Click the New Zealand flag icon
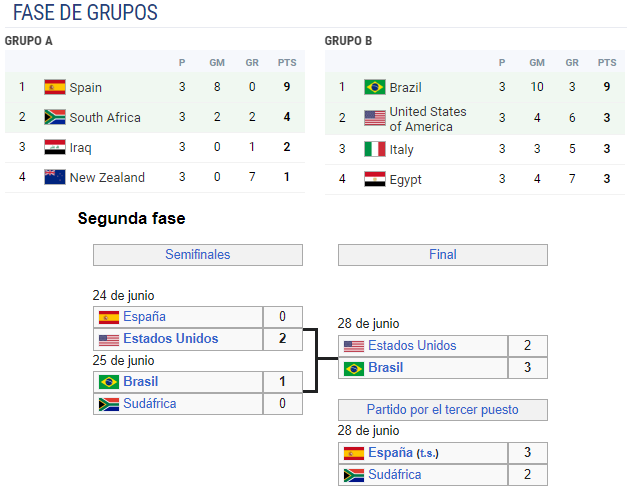 (x=55, y=177)
